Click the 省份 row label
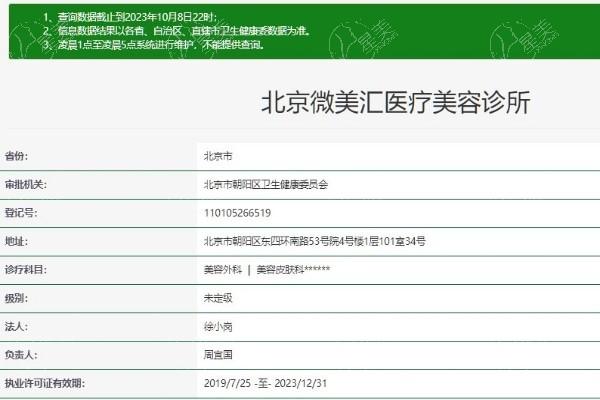The image size is (600, 400). (17, 157)
